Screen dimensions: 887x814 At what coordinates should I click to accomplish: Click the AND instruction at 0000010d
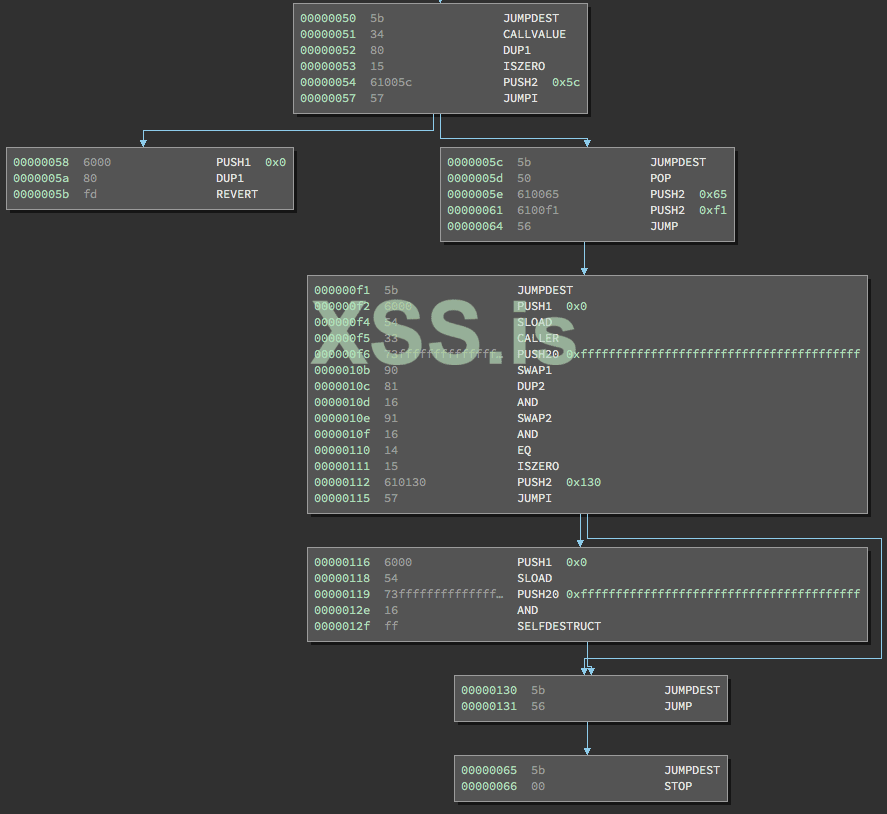(527, 402)
